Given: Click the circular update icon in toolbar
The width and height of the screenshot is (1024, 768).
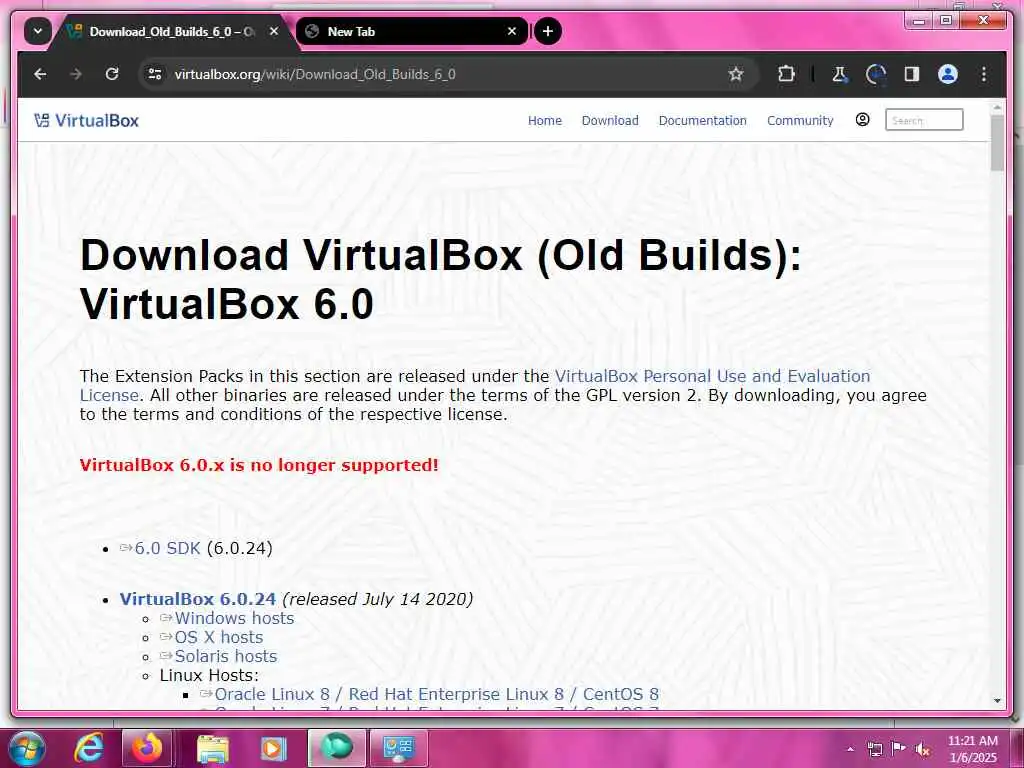Looking at the screenshot, I should (875, 74).
